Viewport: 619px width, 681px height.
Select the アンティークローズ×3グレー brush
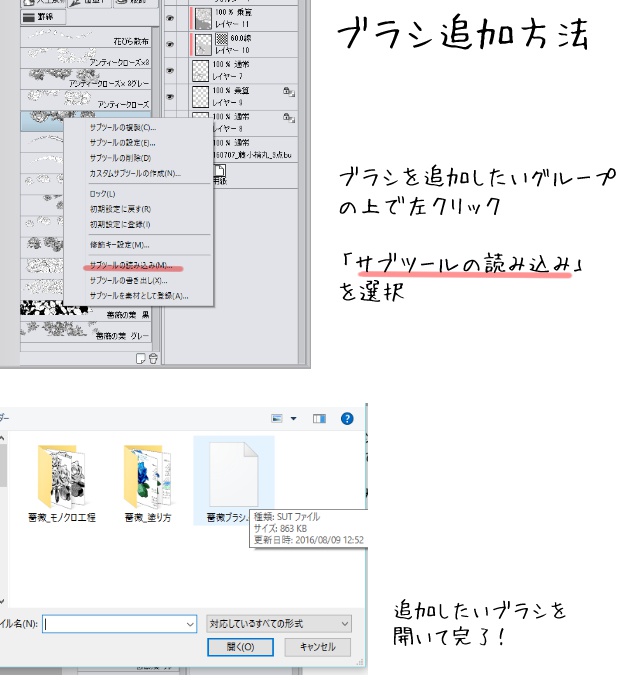tap(86, 79)
